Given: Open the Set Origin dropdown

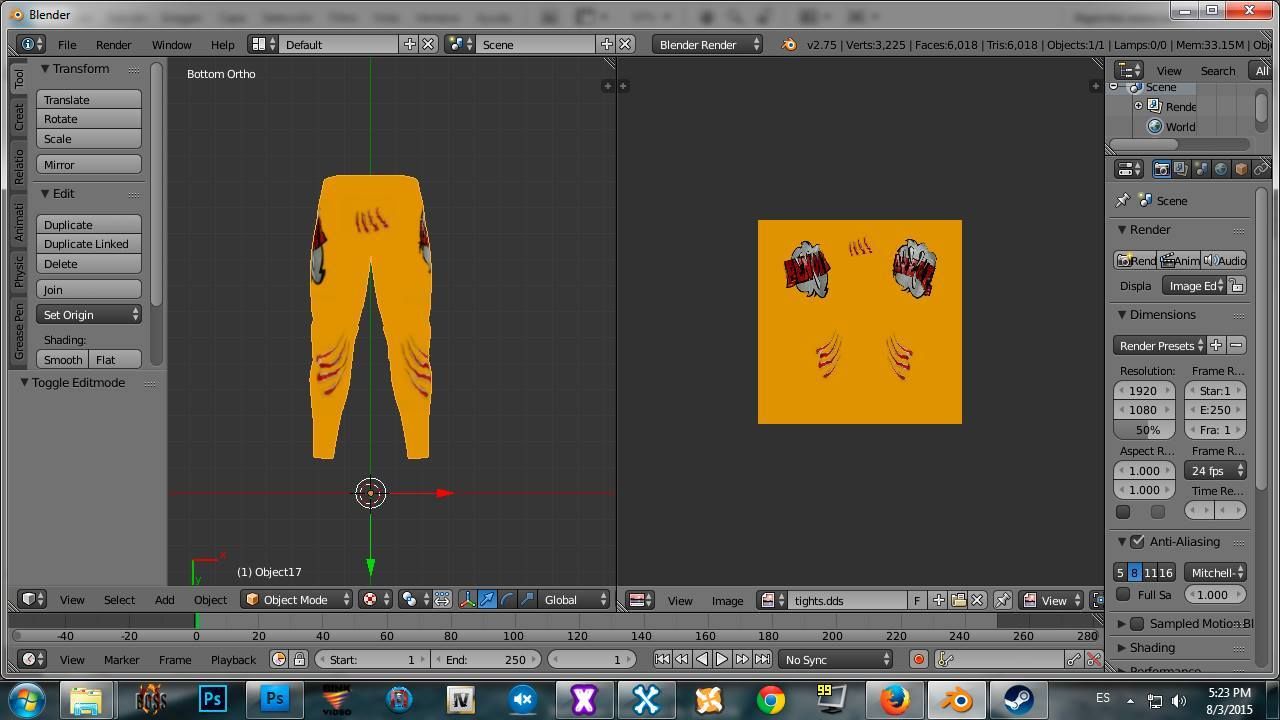Looking at the screenshot, I should (x=89, y=314).
